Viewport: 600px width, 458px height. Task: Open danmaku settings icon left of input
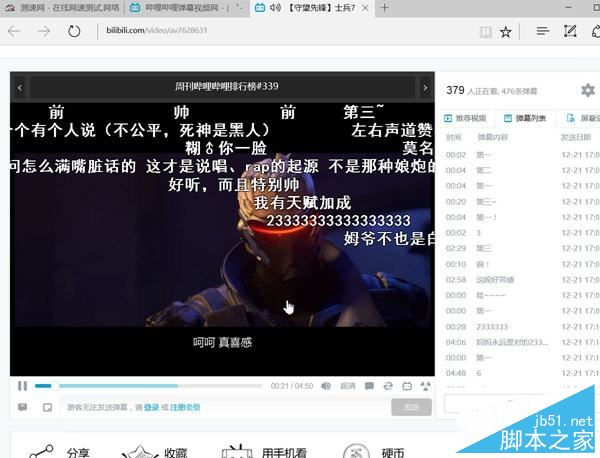[23, 407]
